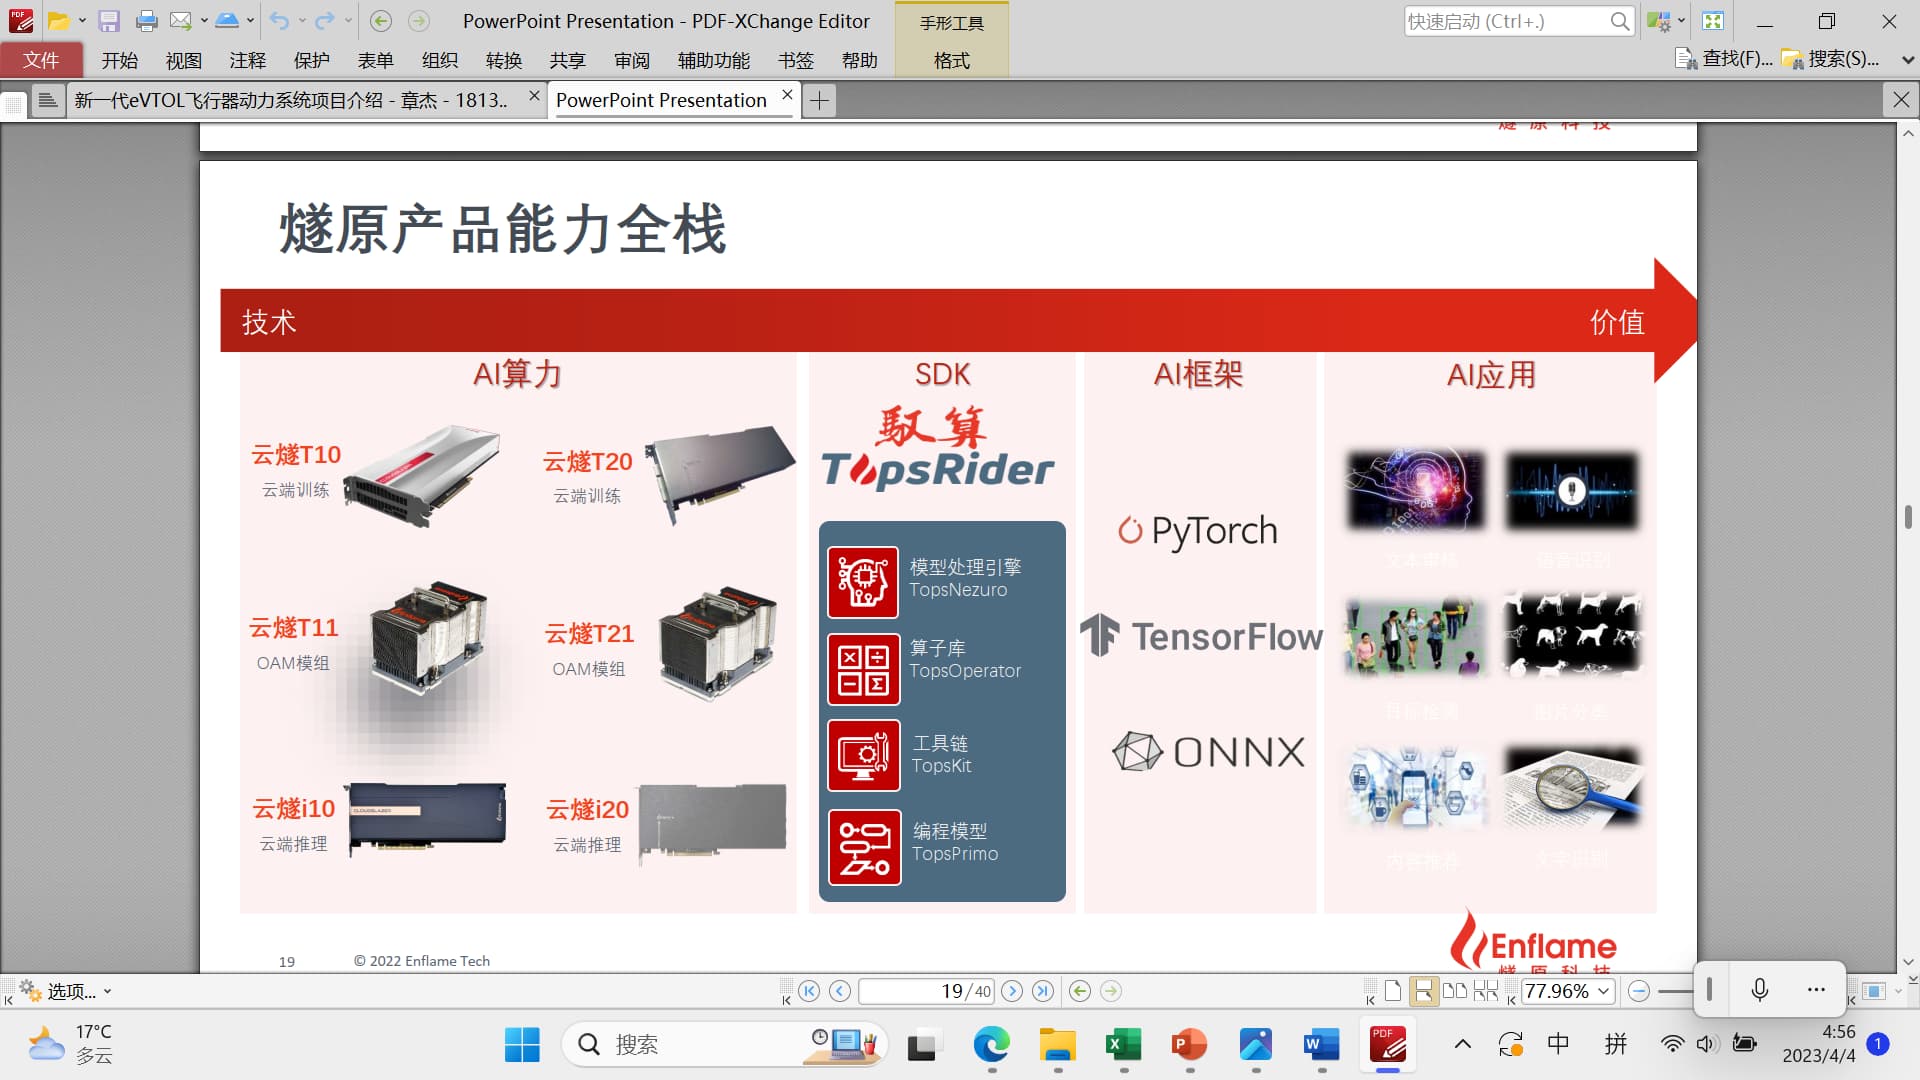
Task: Undo the last action
Action: point(279,21)
